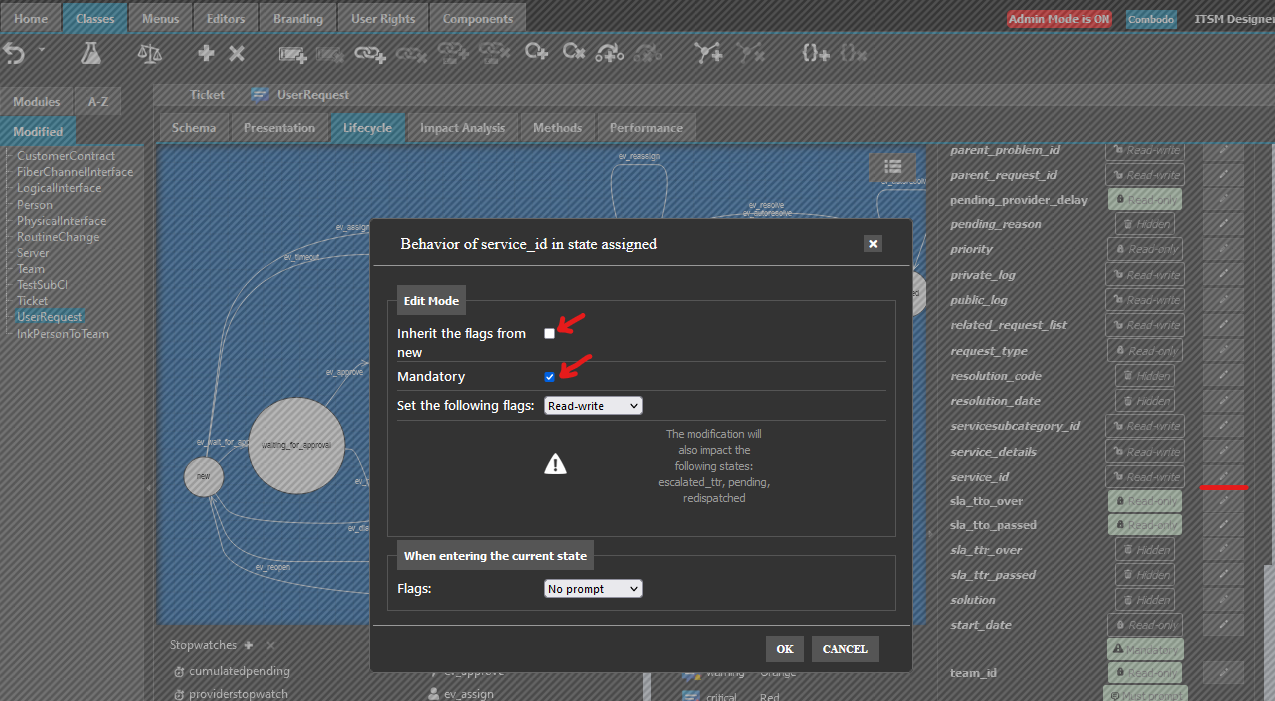The height and width of the screenshot is (701, 1275).
Task: Close the Behavior of service_id dialog
Action: pyautogui.click(x=873, y=244)
